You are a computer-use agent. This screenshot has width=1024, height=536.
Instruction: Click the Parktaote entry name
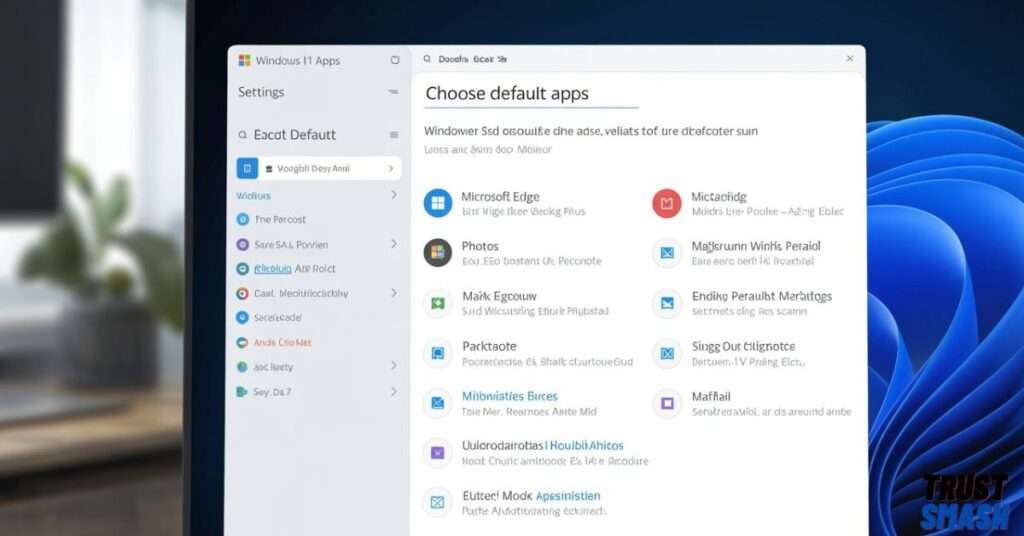[489, 346]
